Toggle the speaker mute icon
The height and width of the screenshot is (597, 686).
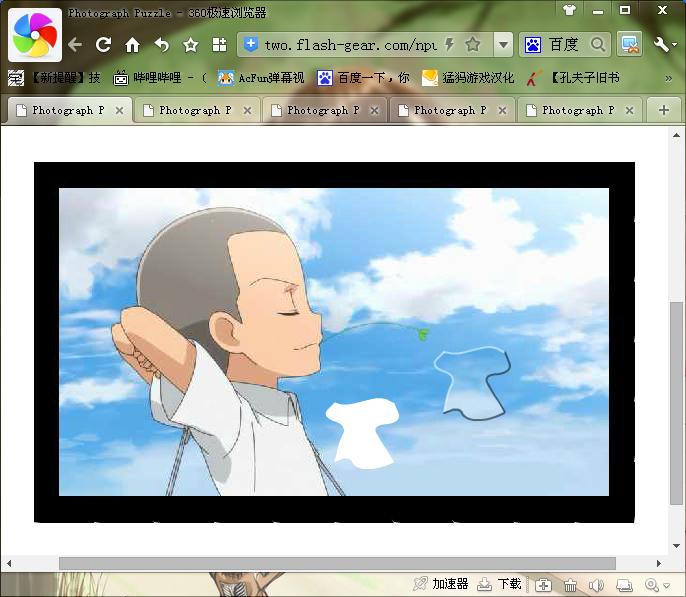[x=596, y=585]
